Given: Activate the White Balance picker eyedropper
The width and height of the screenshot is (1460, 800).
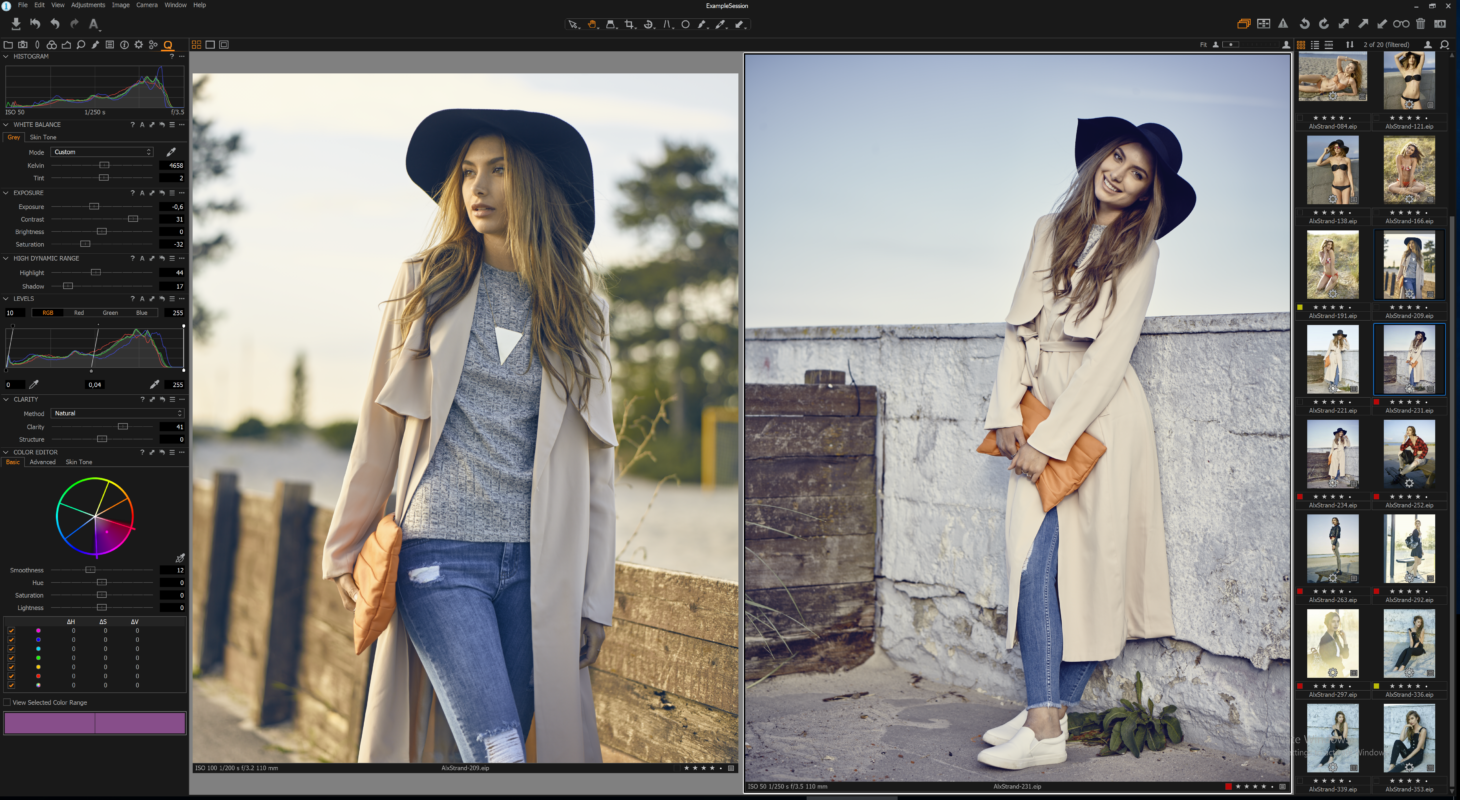Looking at the screenshot, I should [170, 151].
